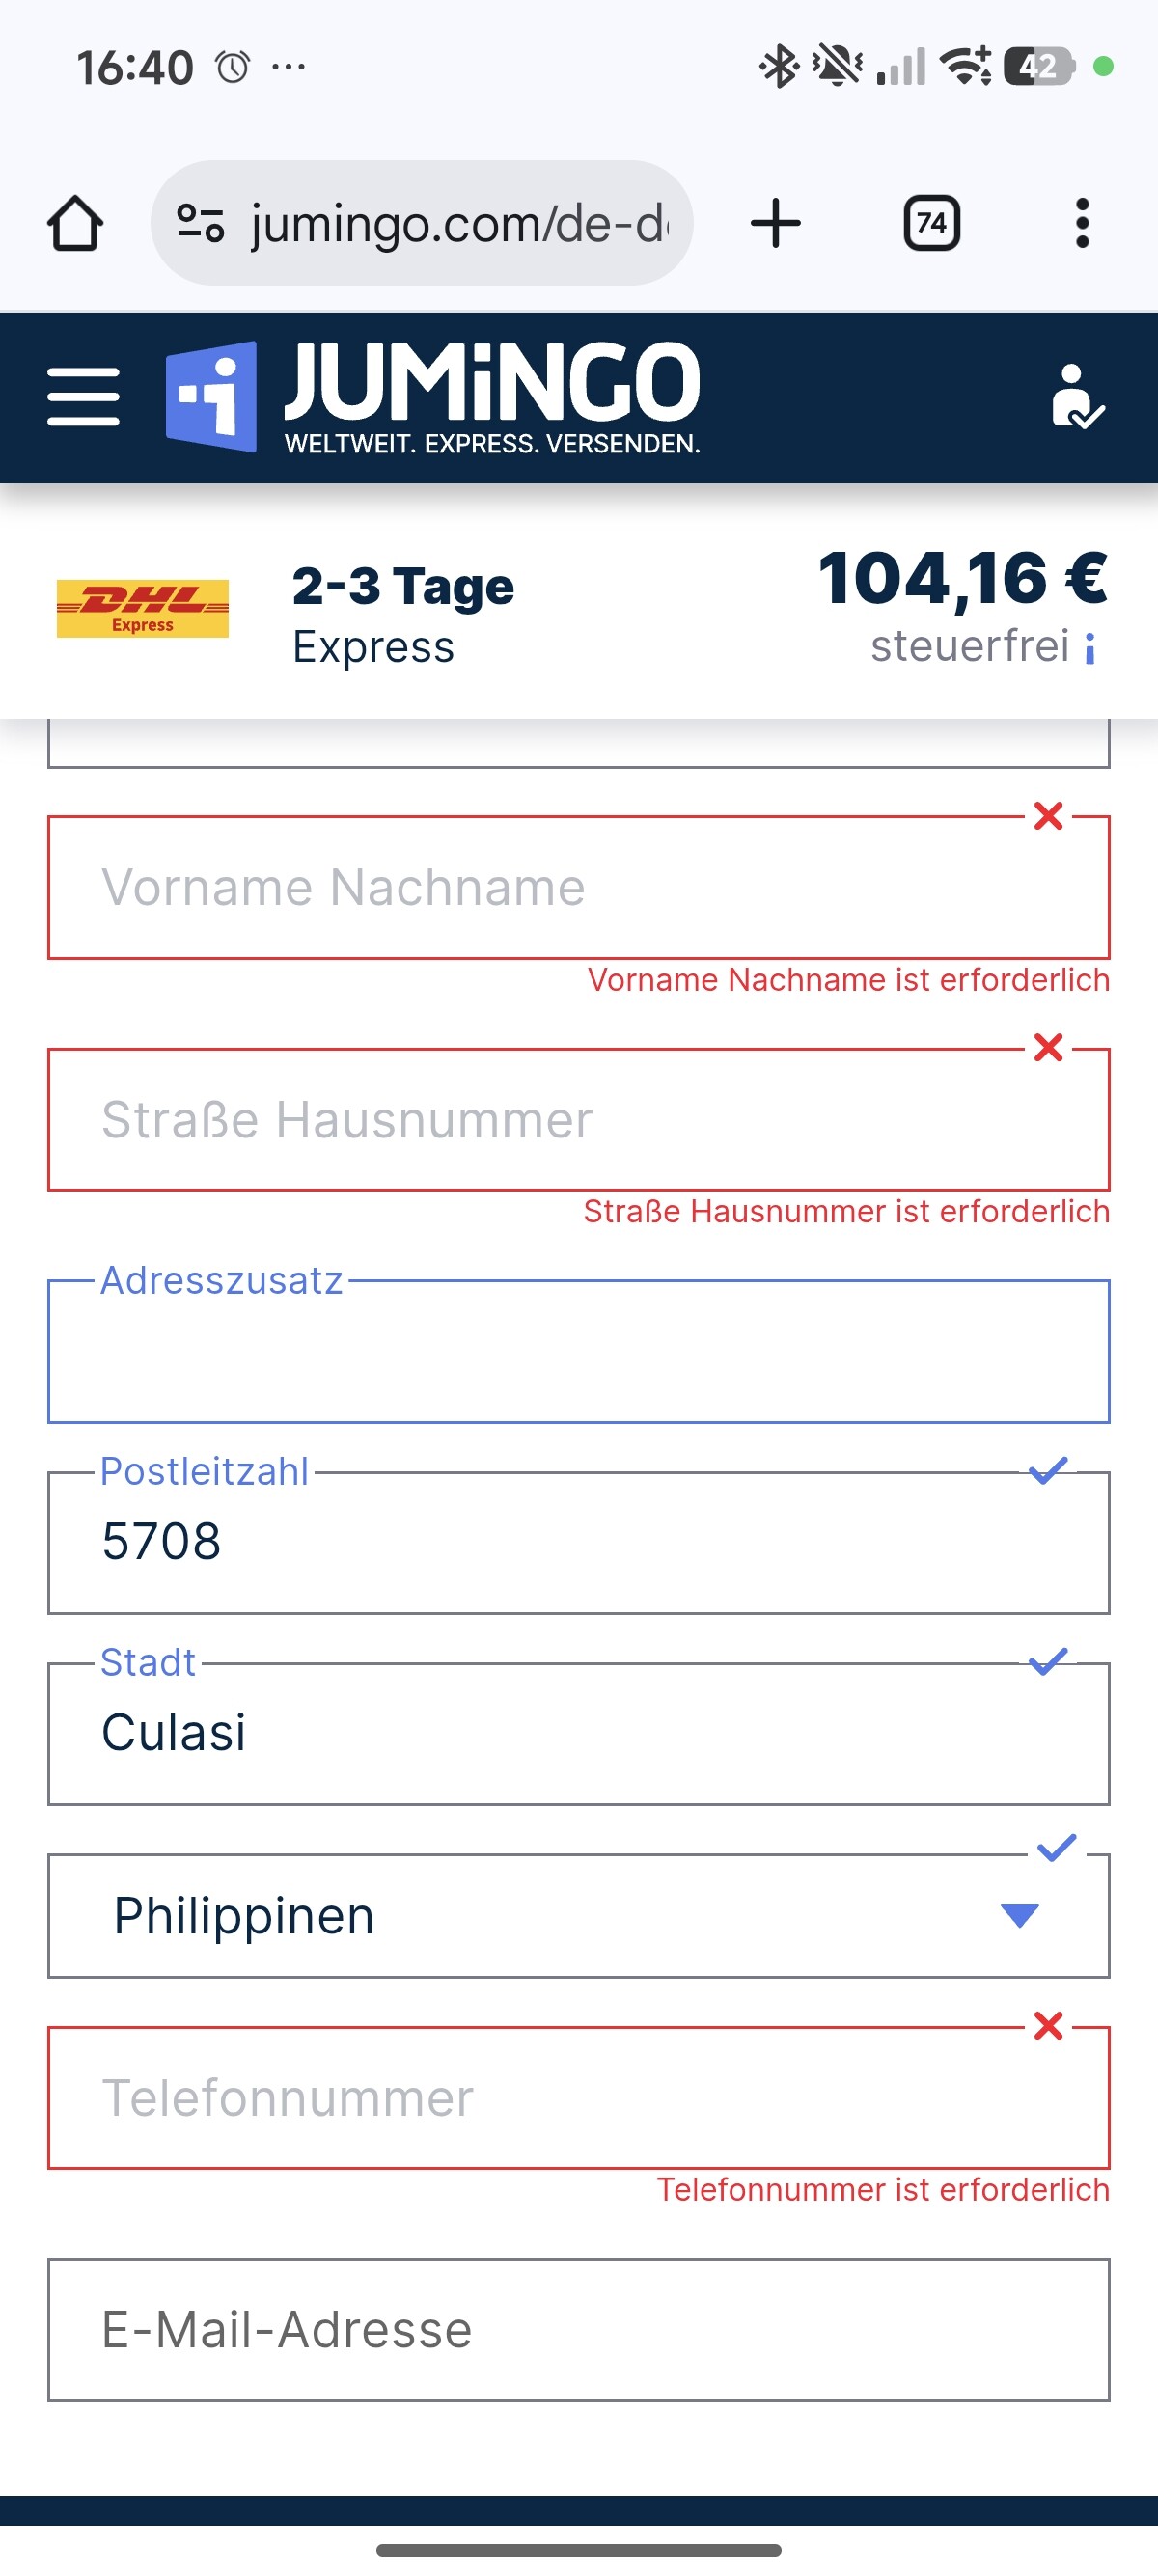The width and height of the screenshot is (1158, 2576).
Task: Focus the Telefonnummer field
Action: point(578,2098)
